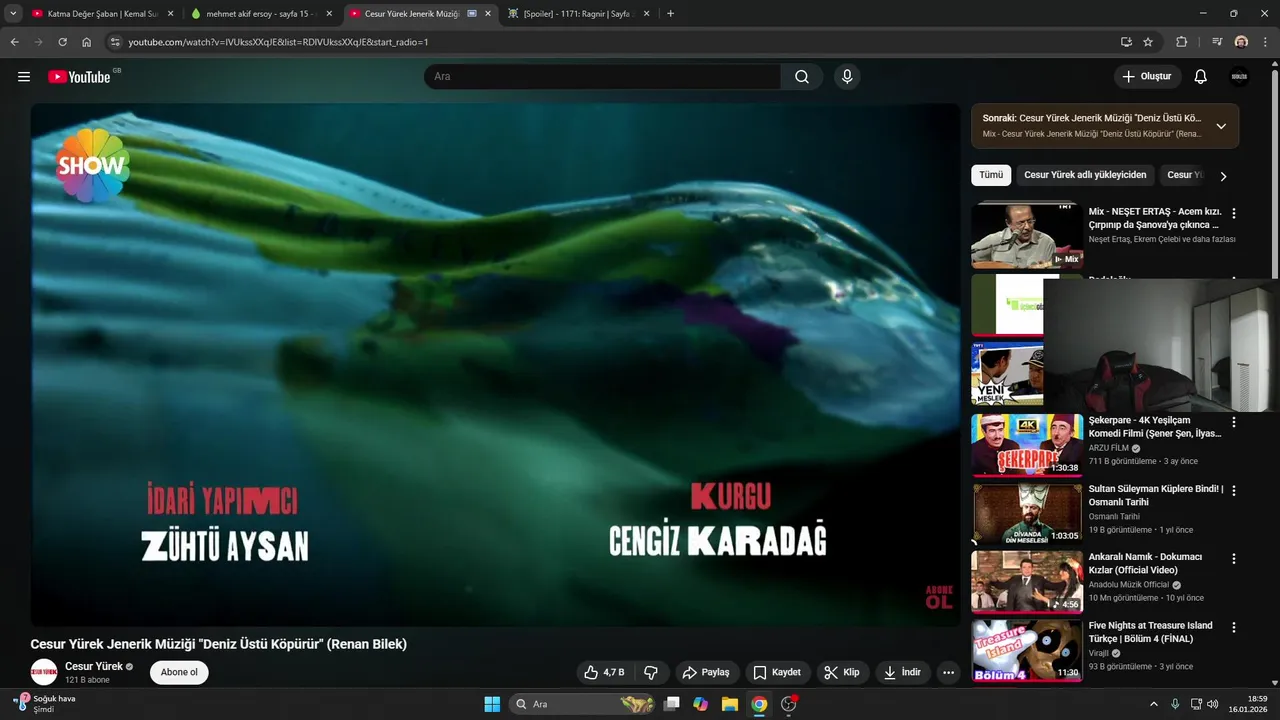1280x720 pixels.
Task: Install YouTube app icon in address bar
Action: 1126,42
